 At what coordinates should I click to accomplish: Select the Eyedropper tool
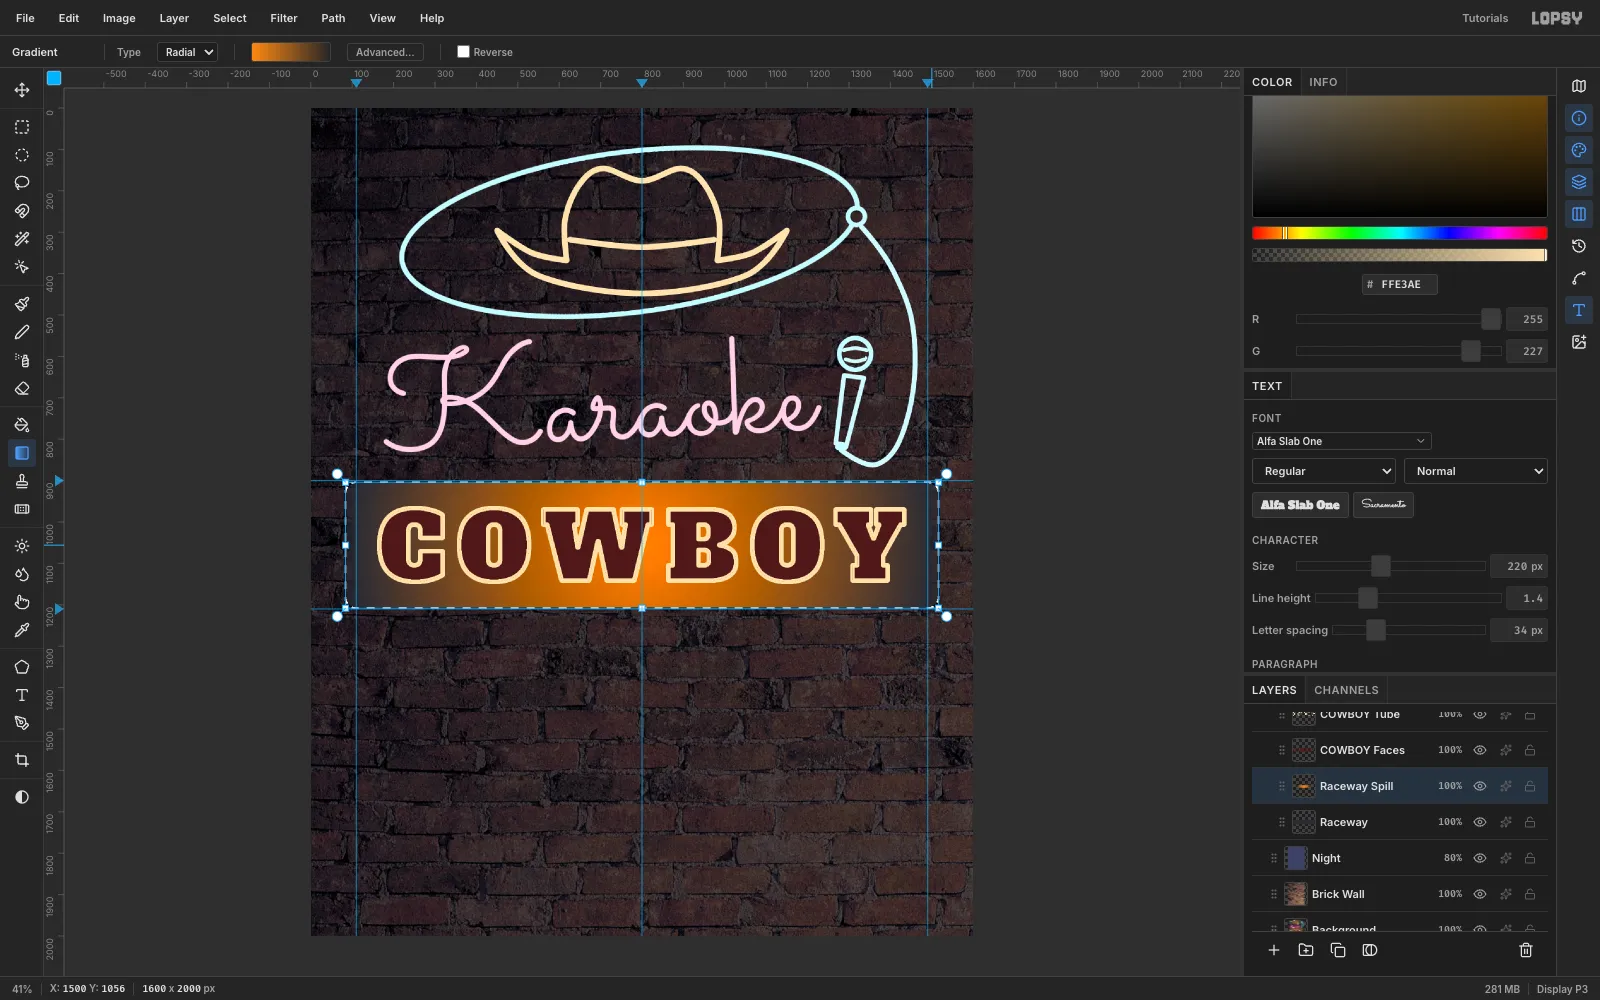(x=21, y=630)
